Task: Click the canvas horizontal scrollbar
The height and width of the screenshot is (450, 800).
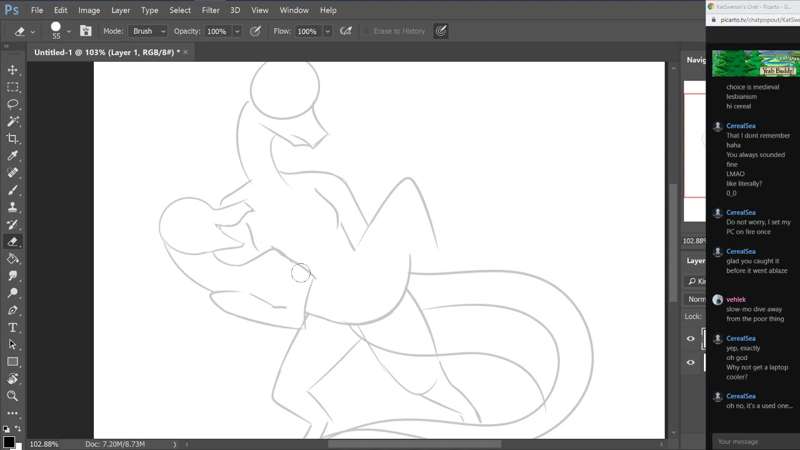Action: (x=414, y=444)
